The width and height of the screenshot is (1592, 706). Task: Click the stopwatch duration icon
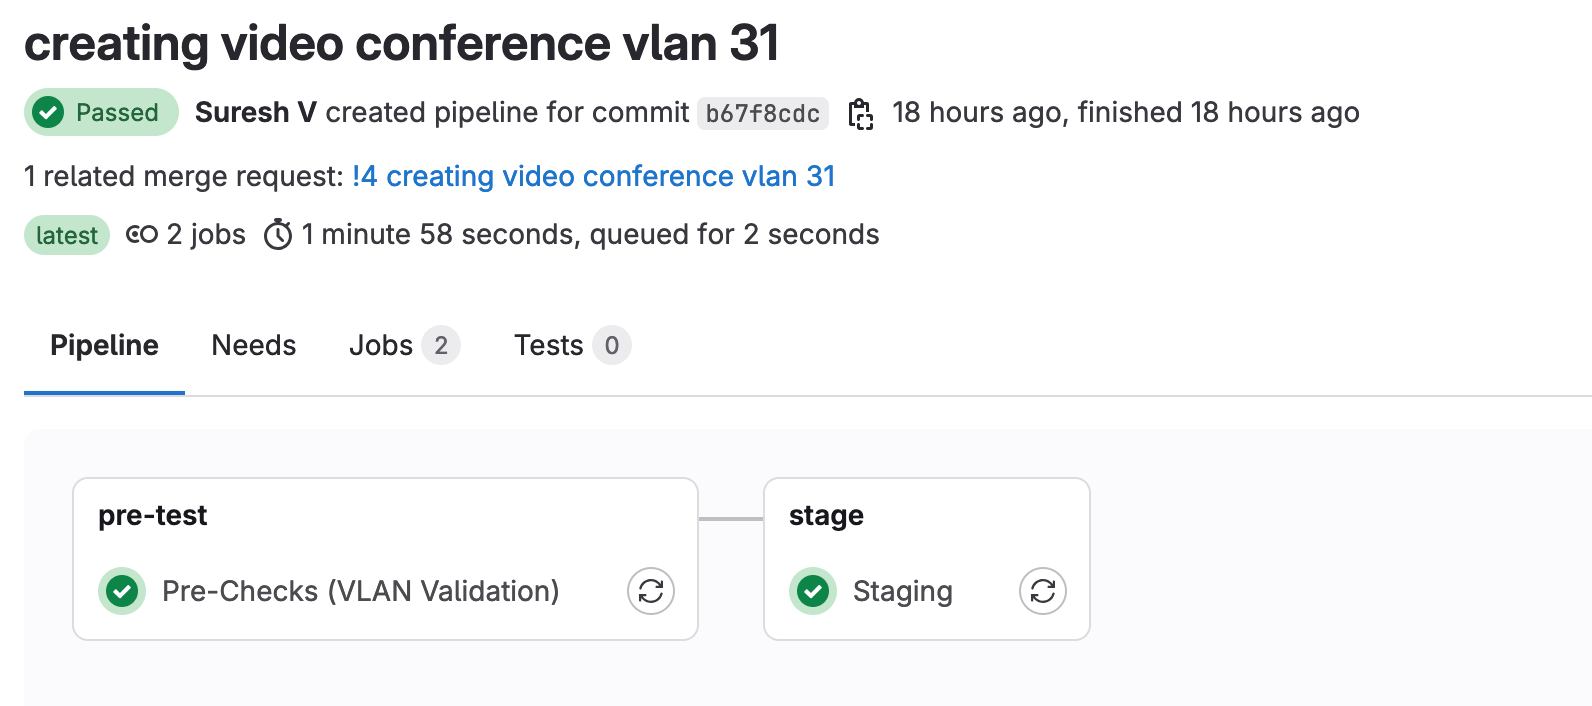click(278, 235)
